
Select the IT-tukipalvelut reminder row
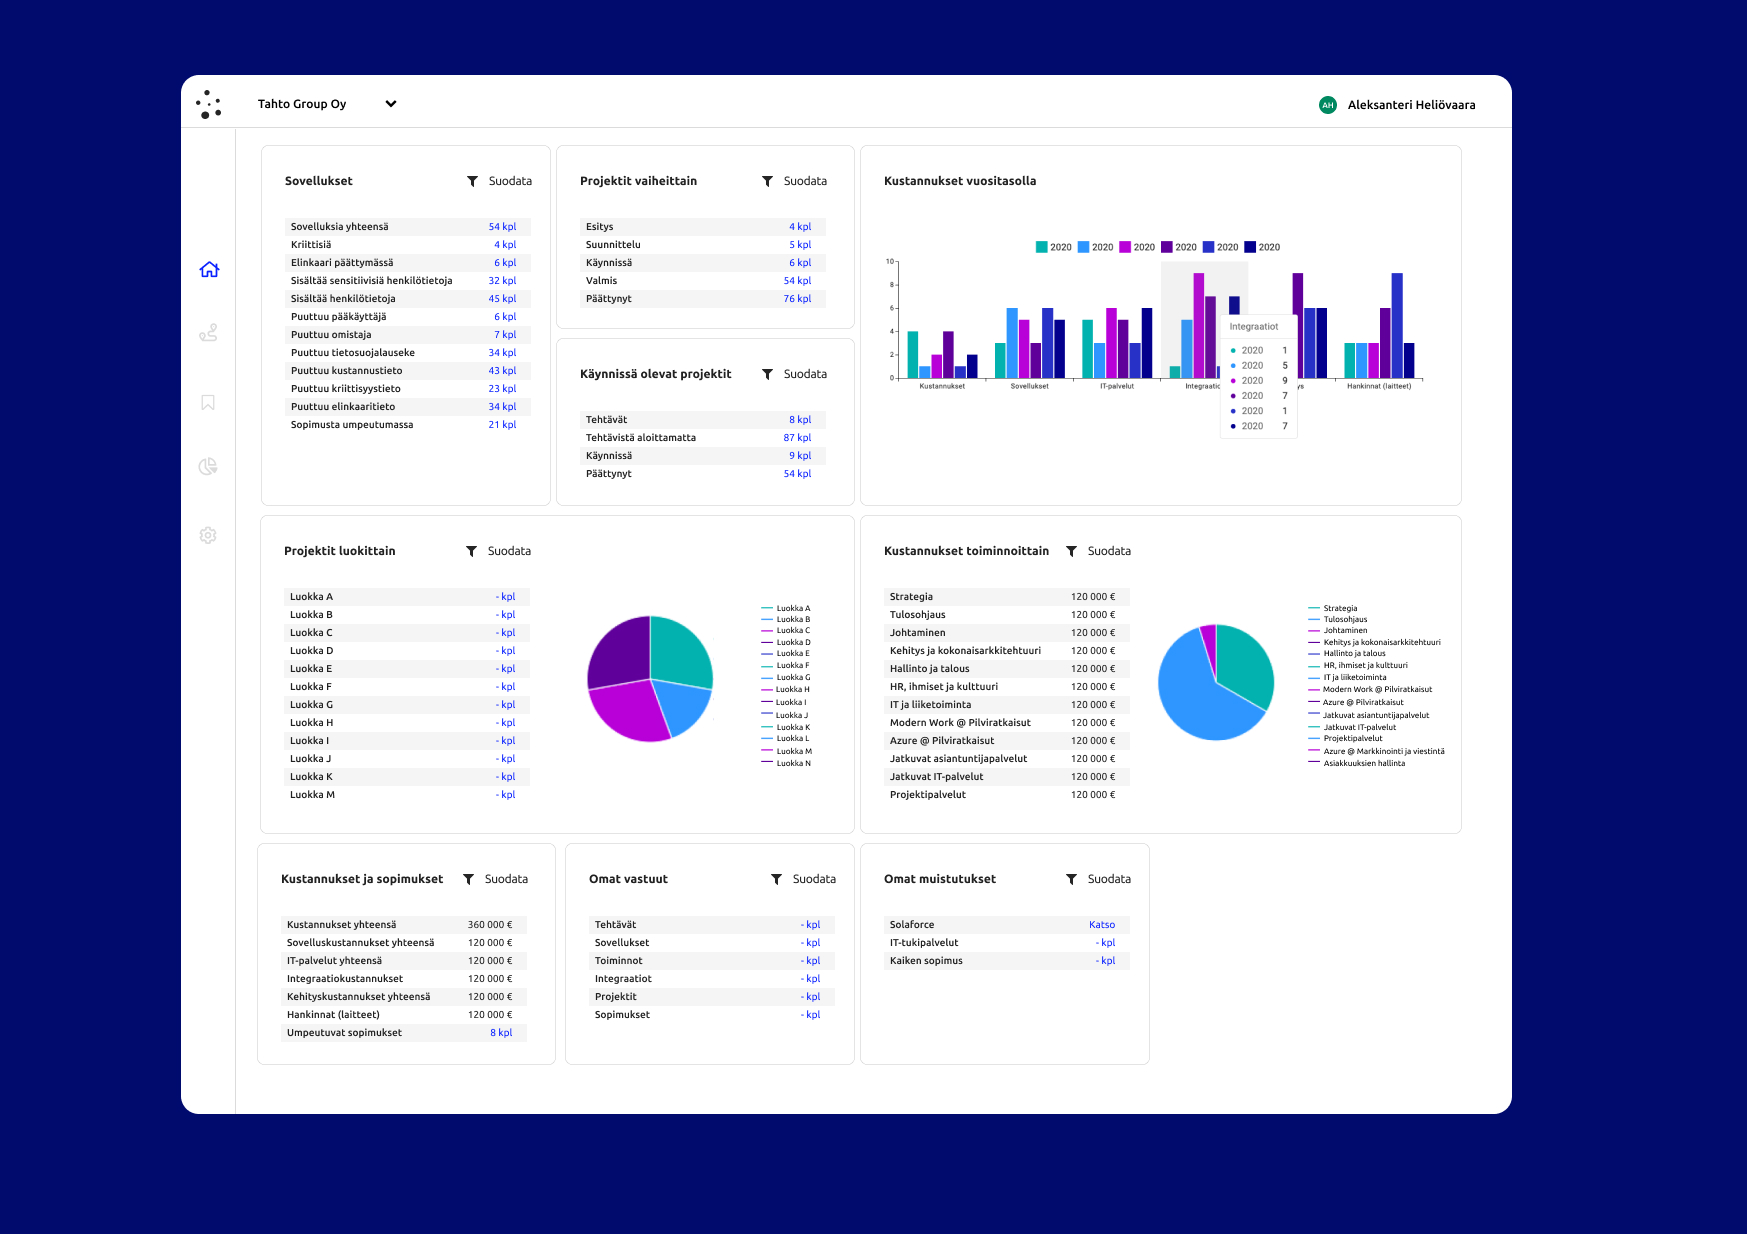tap(1007, 943)
